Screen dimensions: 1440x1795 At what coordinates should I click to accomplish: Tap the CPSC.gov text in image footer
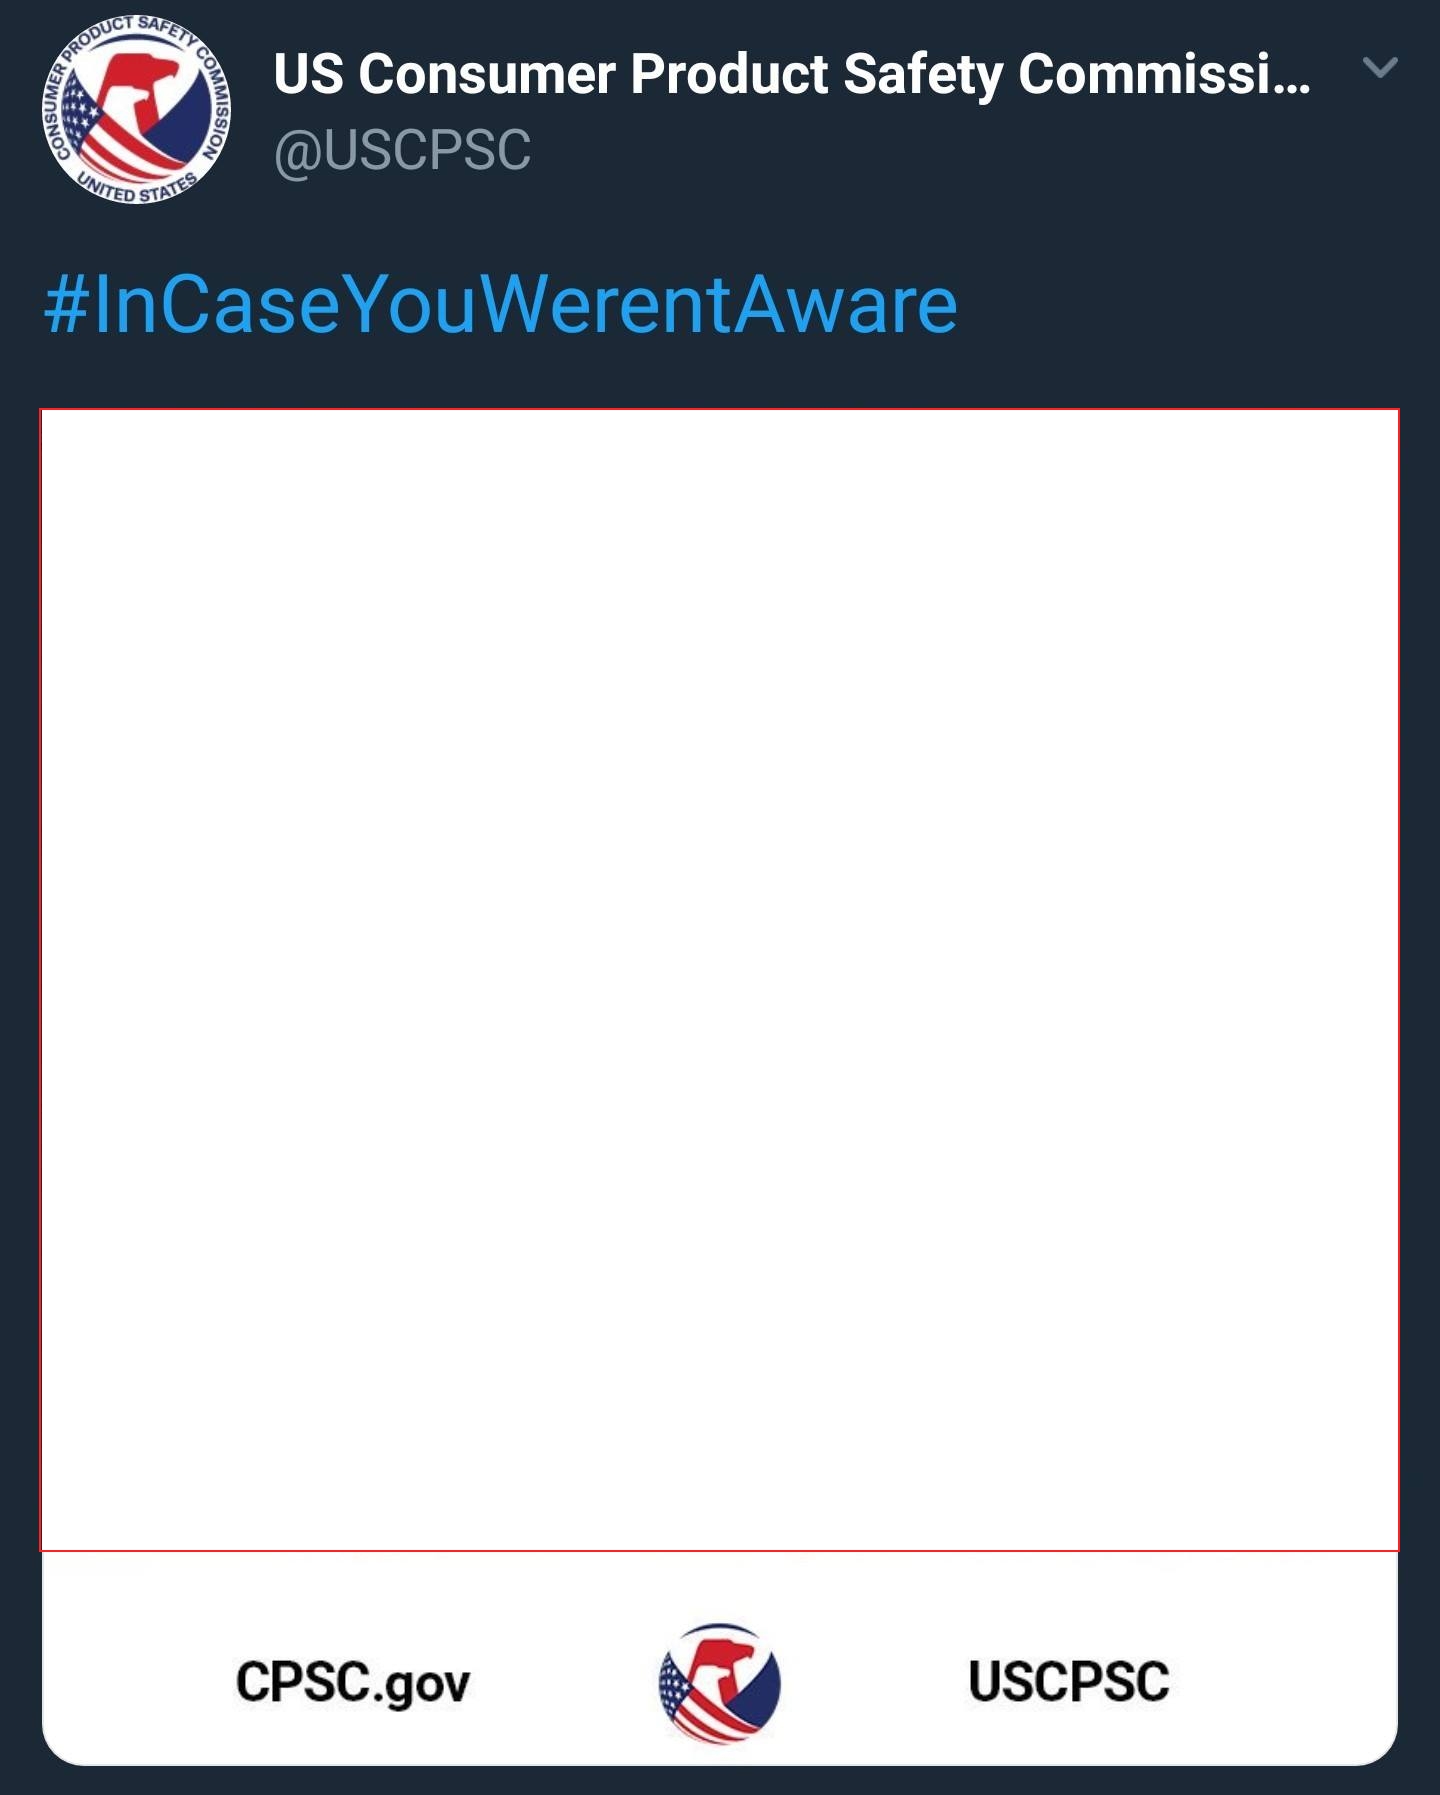(x=353, y=1681)
